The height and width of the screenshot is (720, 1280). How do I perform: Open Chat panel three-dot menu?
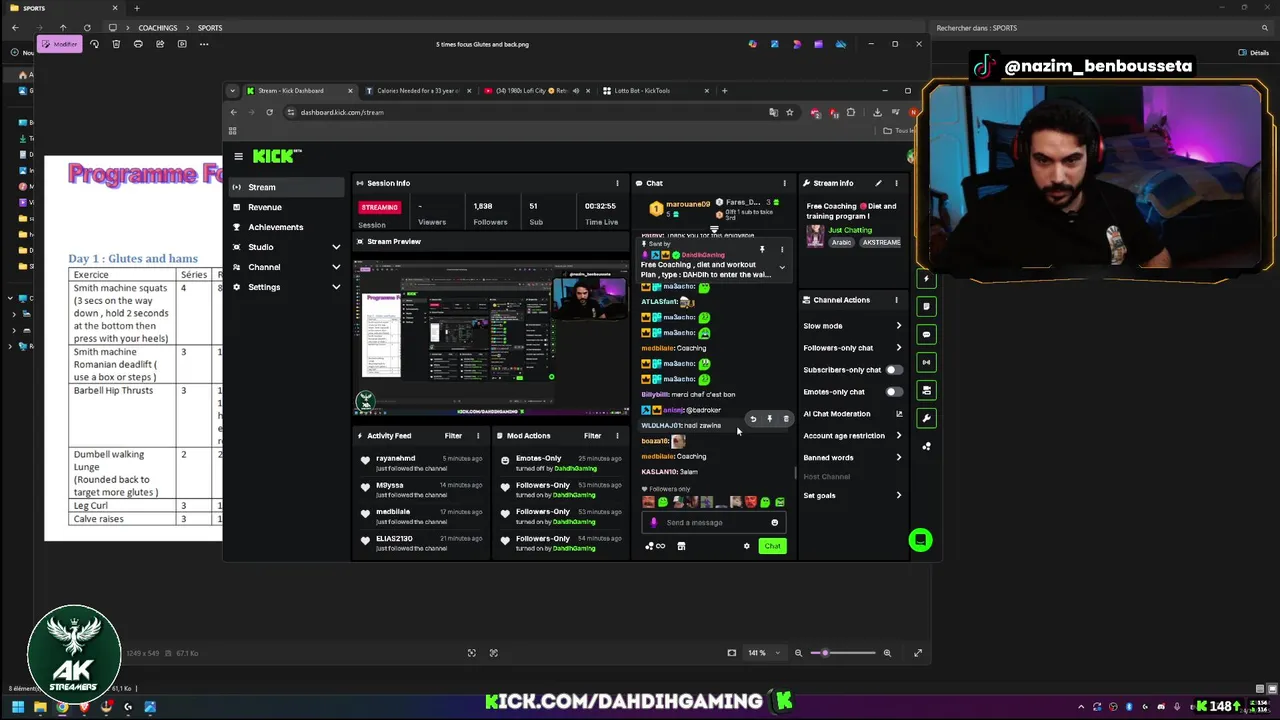pos(784,183)
